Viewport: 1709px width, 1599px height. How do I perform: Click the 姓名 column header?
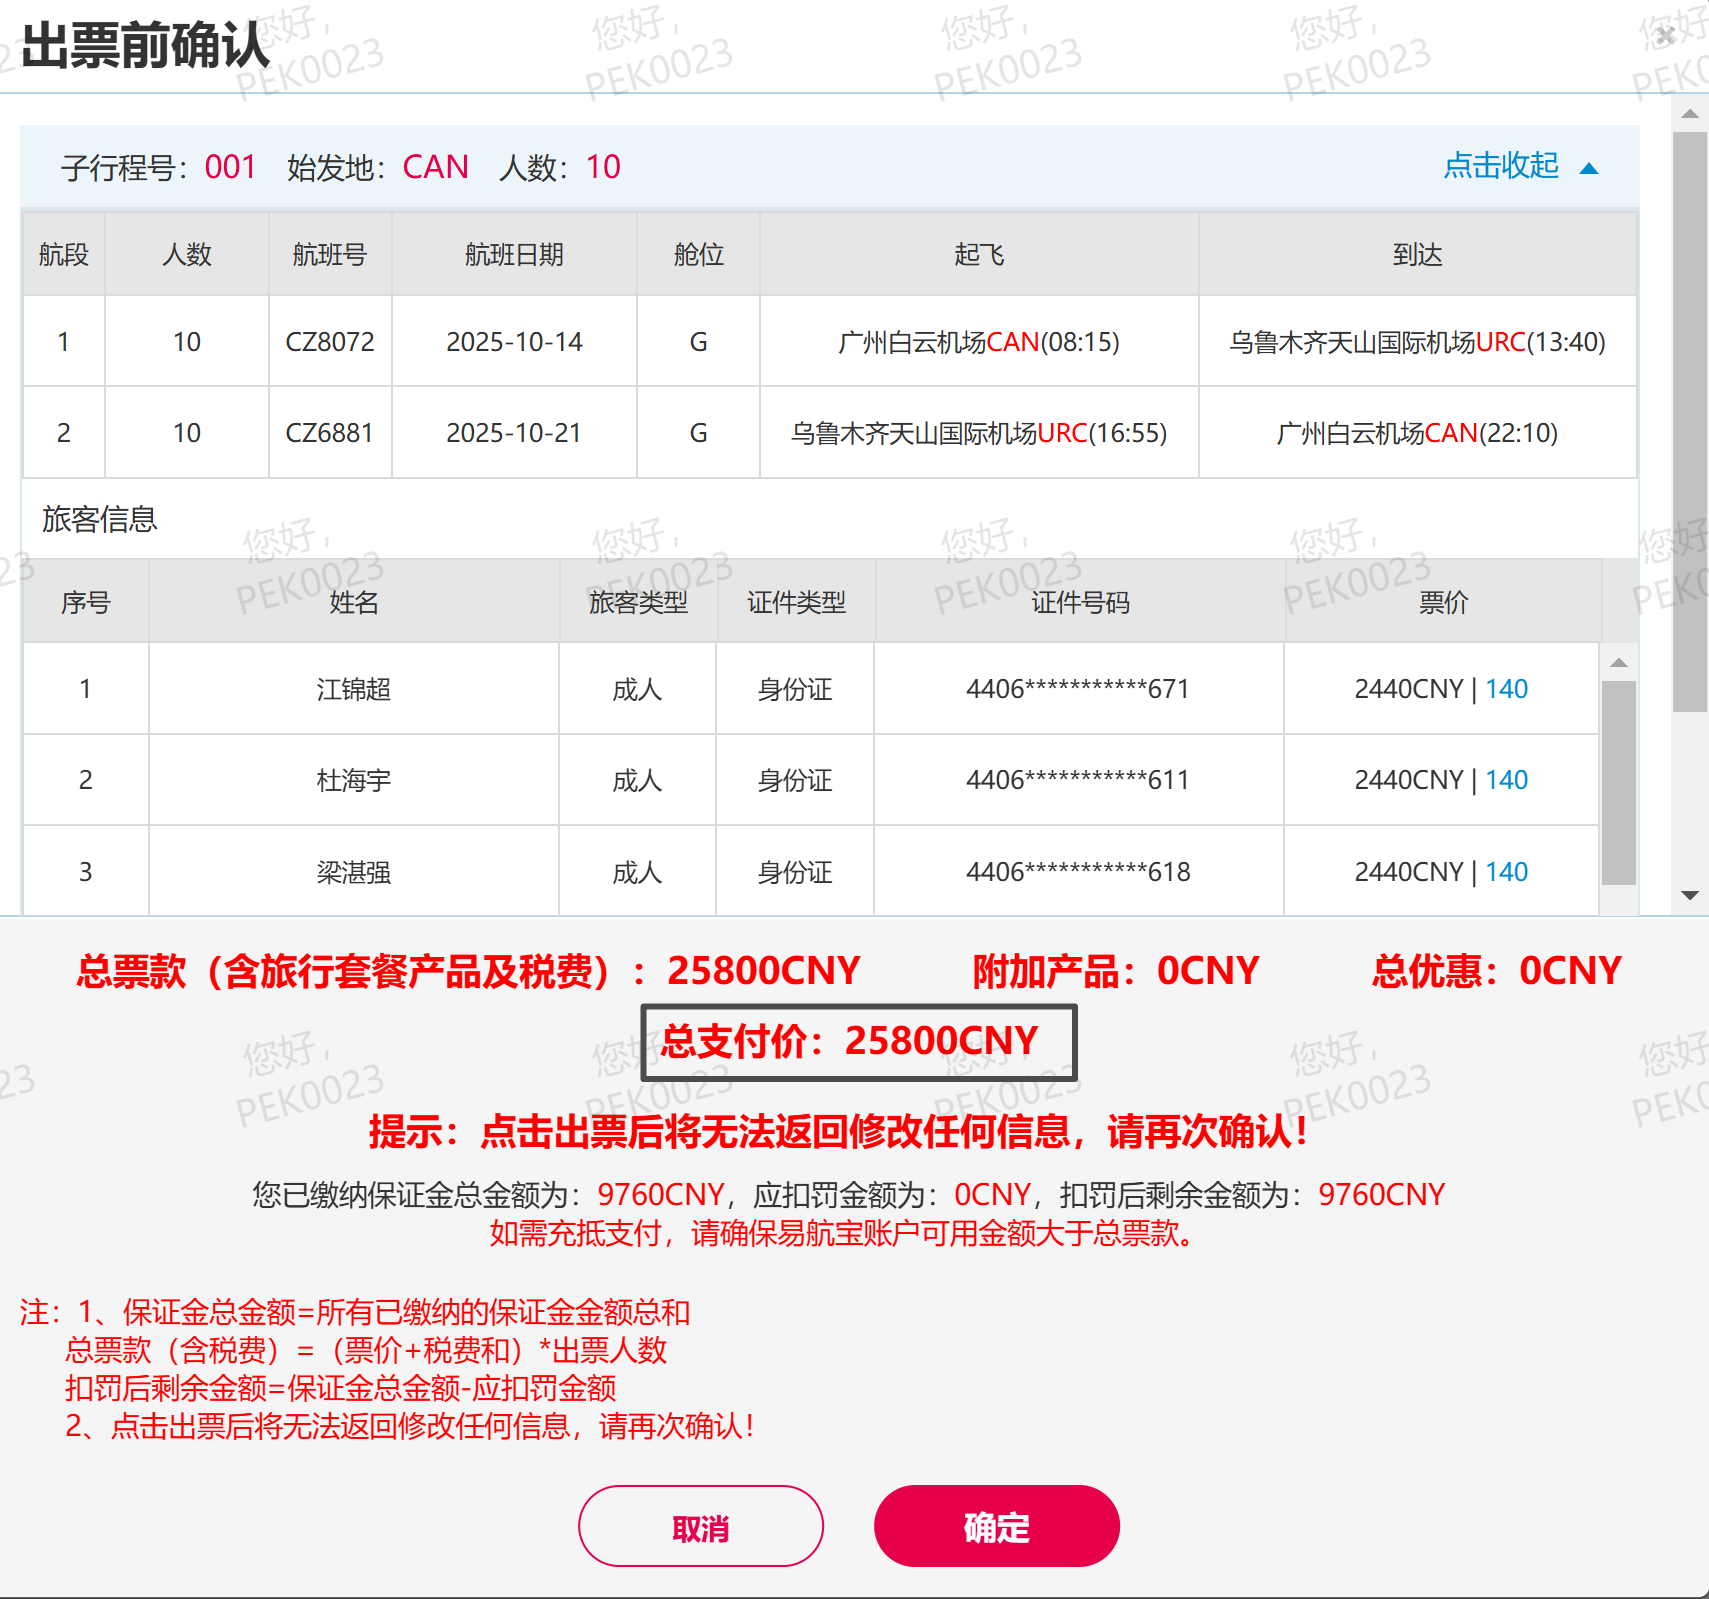coord(353,602)
